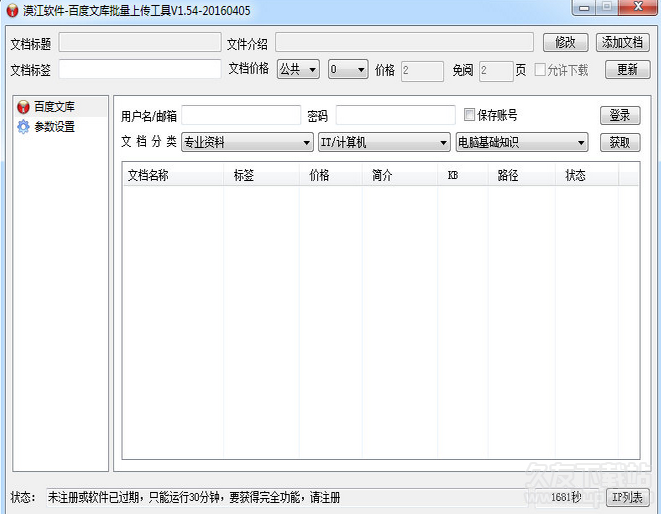Screen dimensions: 661x514
Task: Focus the 文档标题 input field
Action: click(140, 42)
